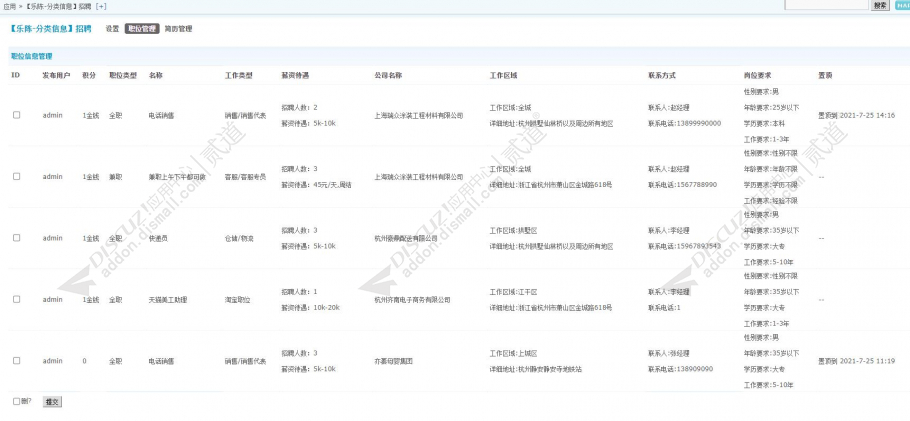Click the 置顶到 2021-7-25 14:16 text
Viewport: 910px width, 421px height.
(x=857, y=116)
